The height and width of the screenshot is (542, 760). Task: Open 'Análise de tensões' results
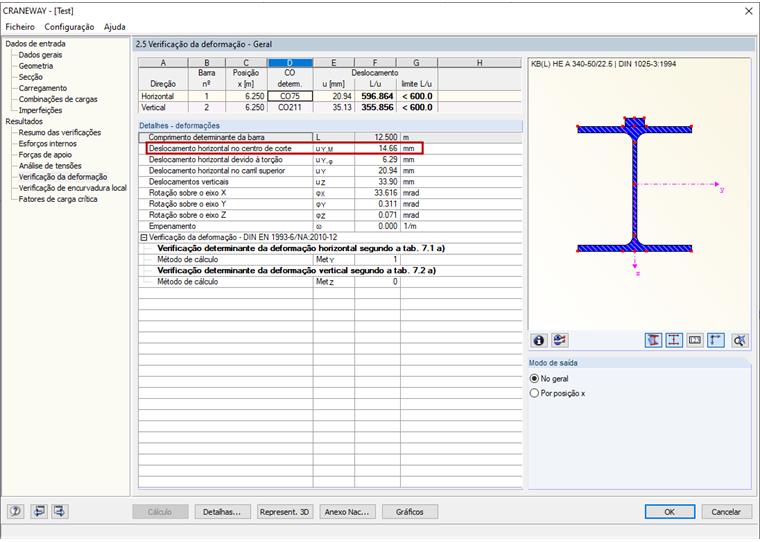tap(50, 166)
